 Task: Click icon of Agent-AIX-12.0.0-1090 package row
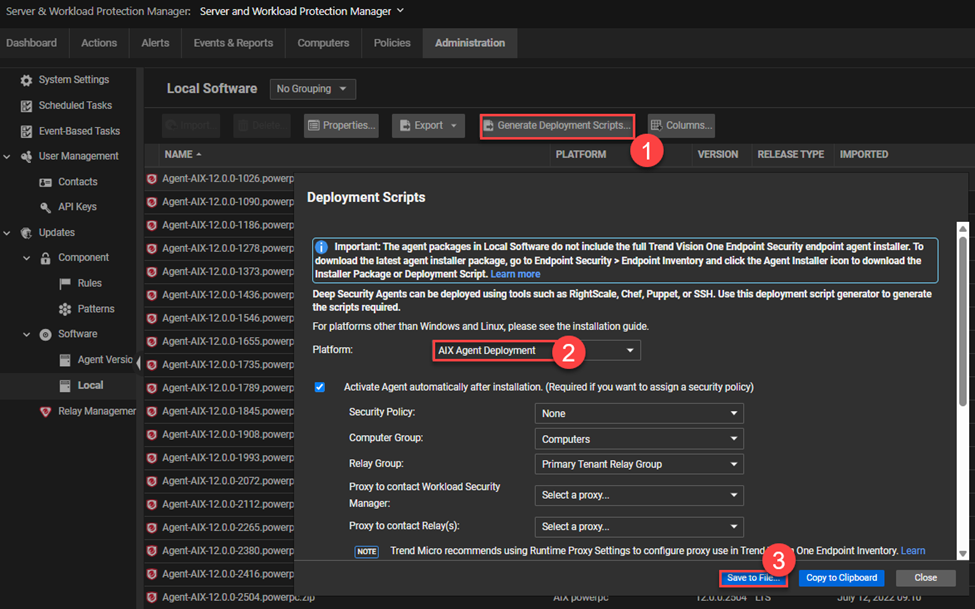tap(152, 202)
